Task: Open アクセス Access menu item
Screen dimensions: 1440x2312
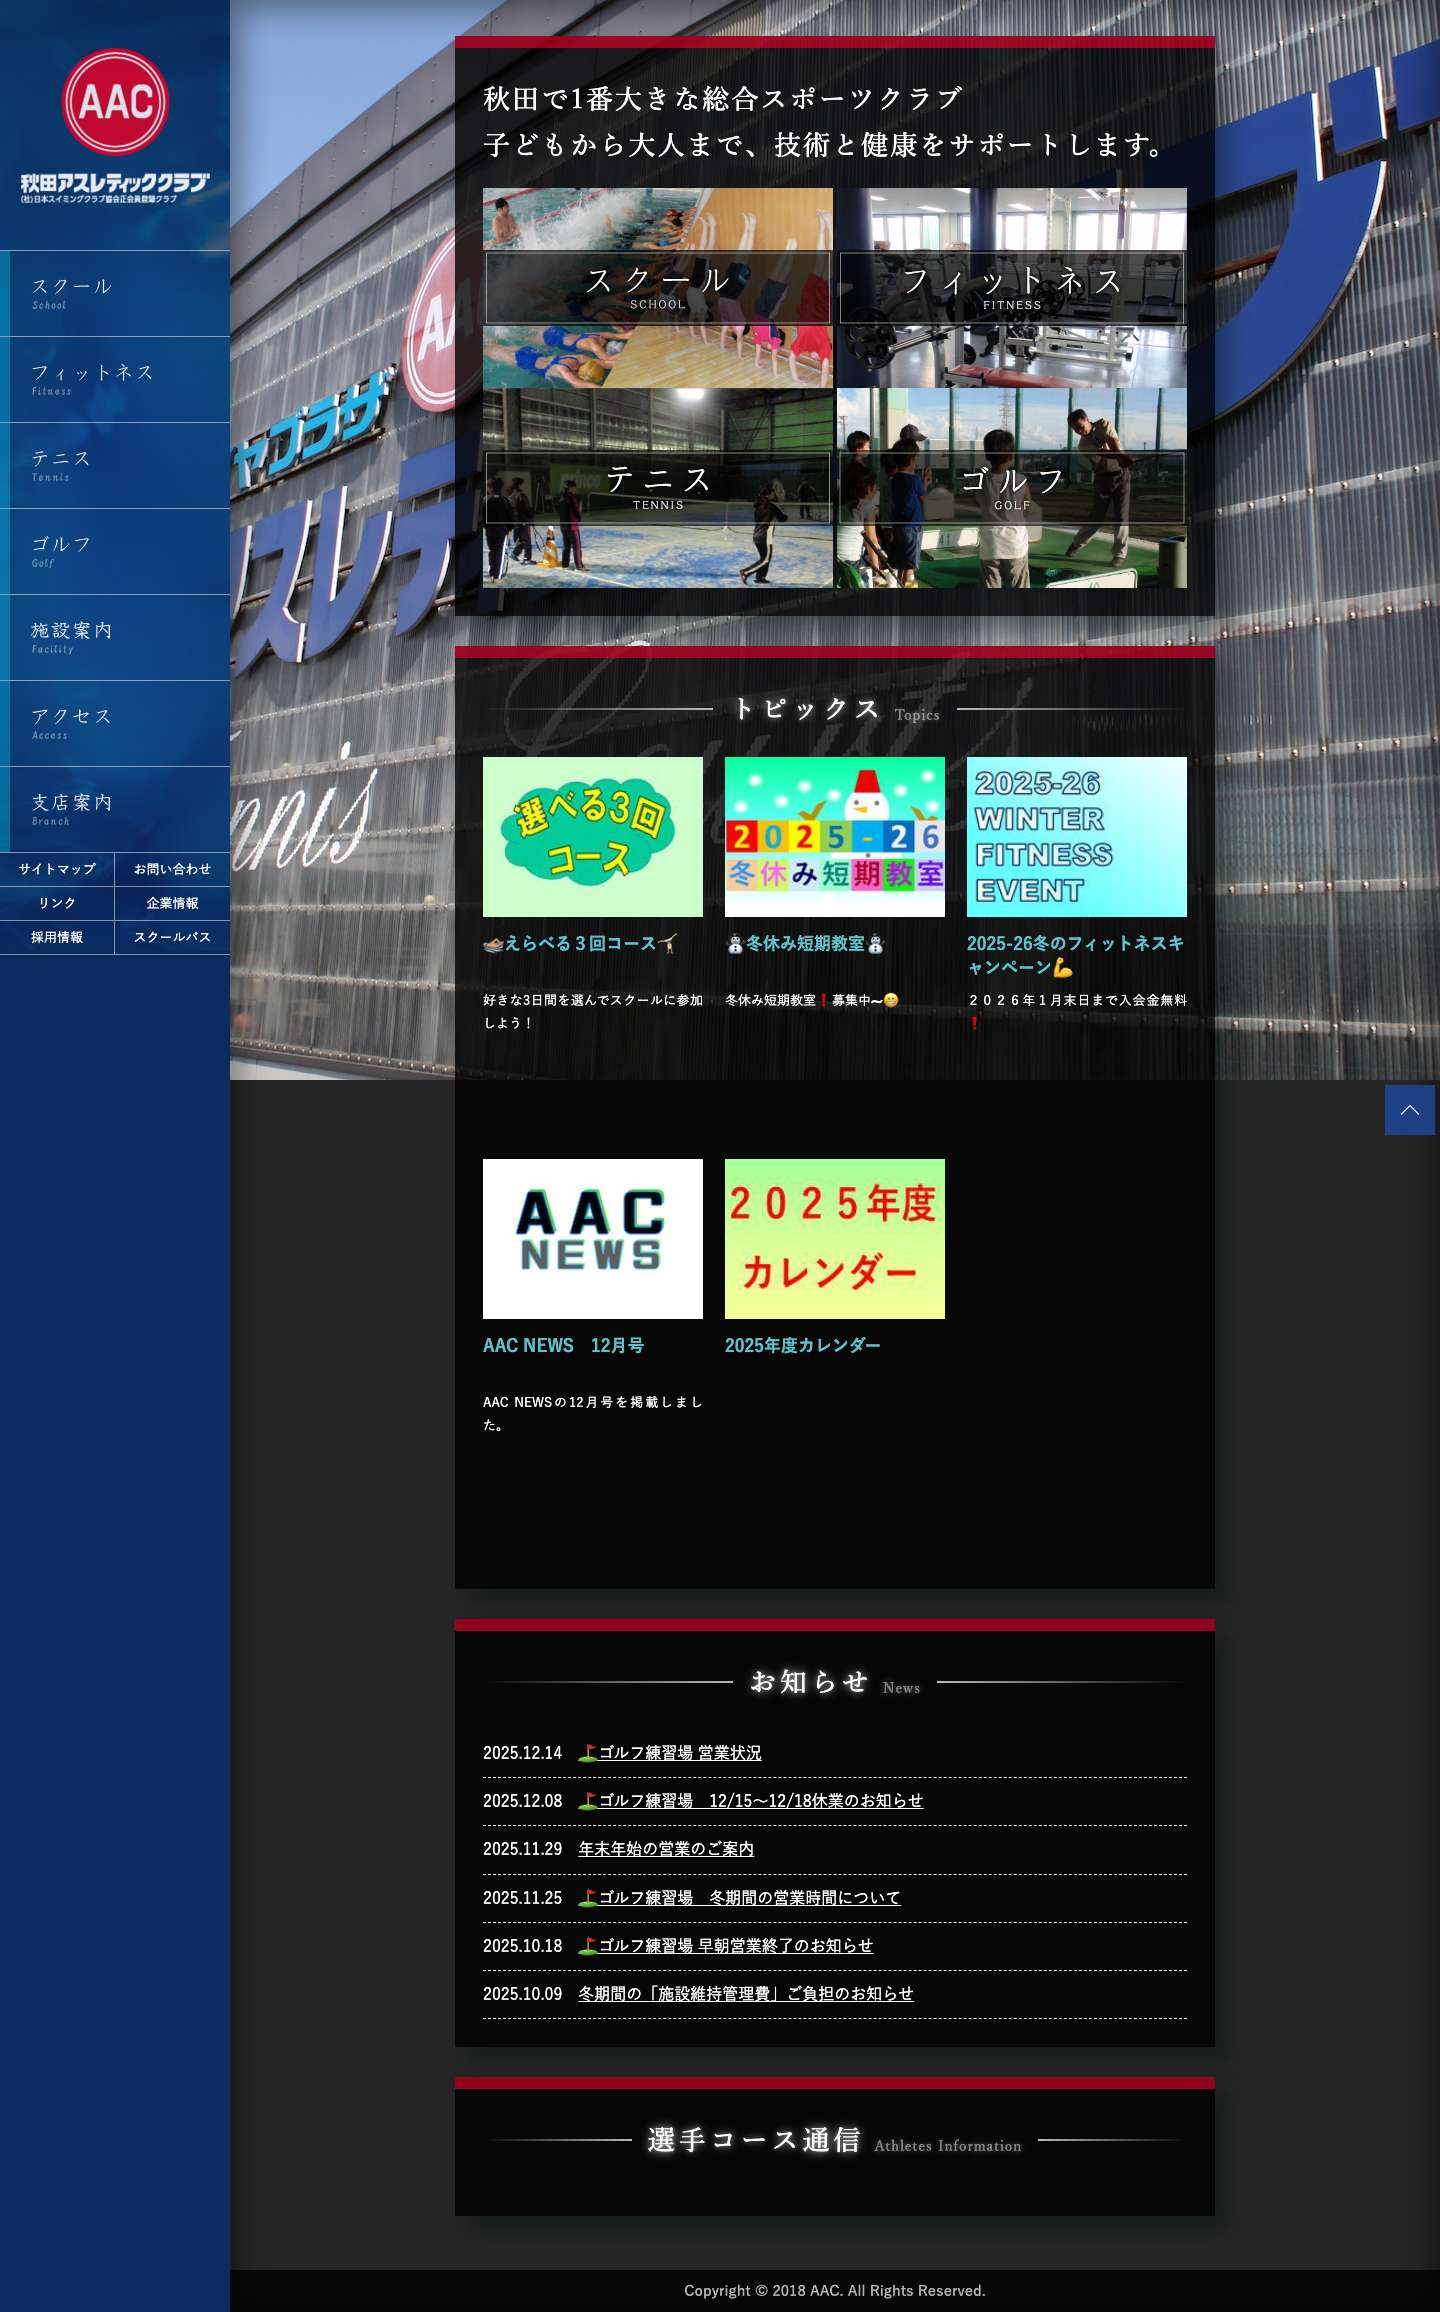Action: point(115,723)
